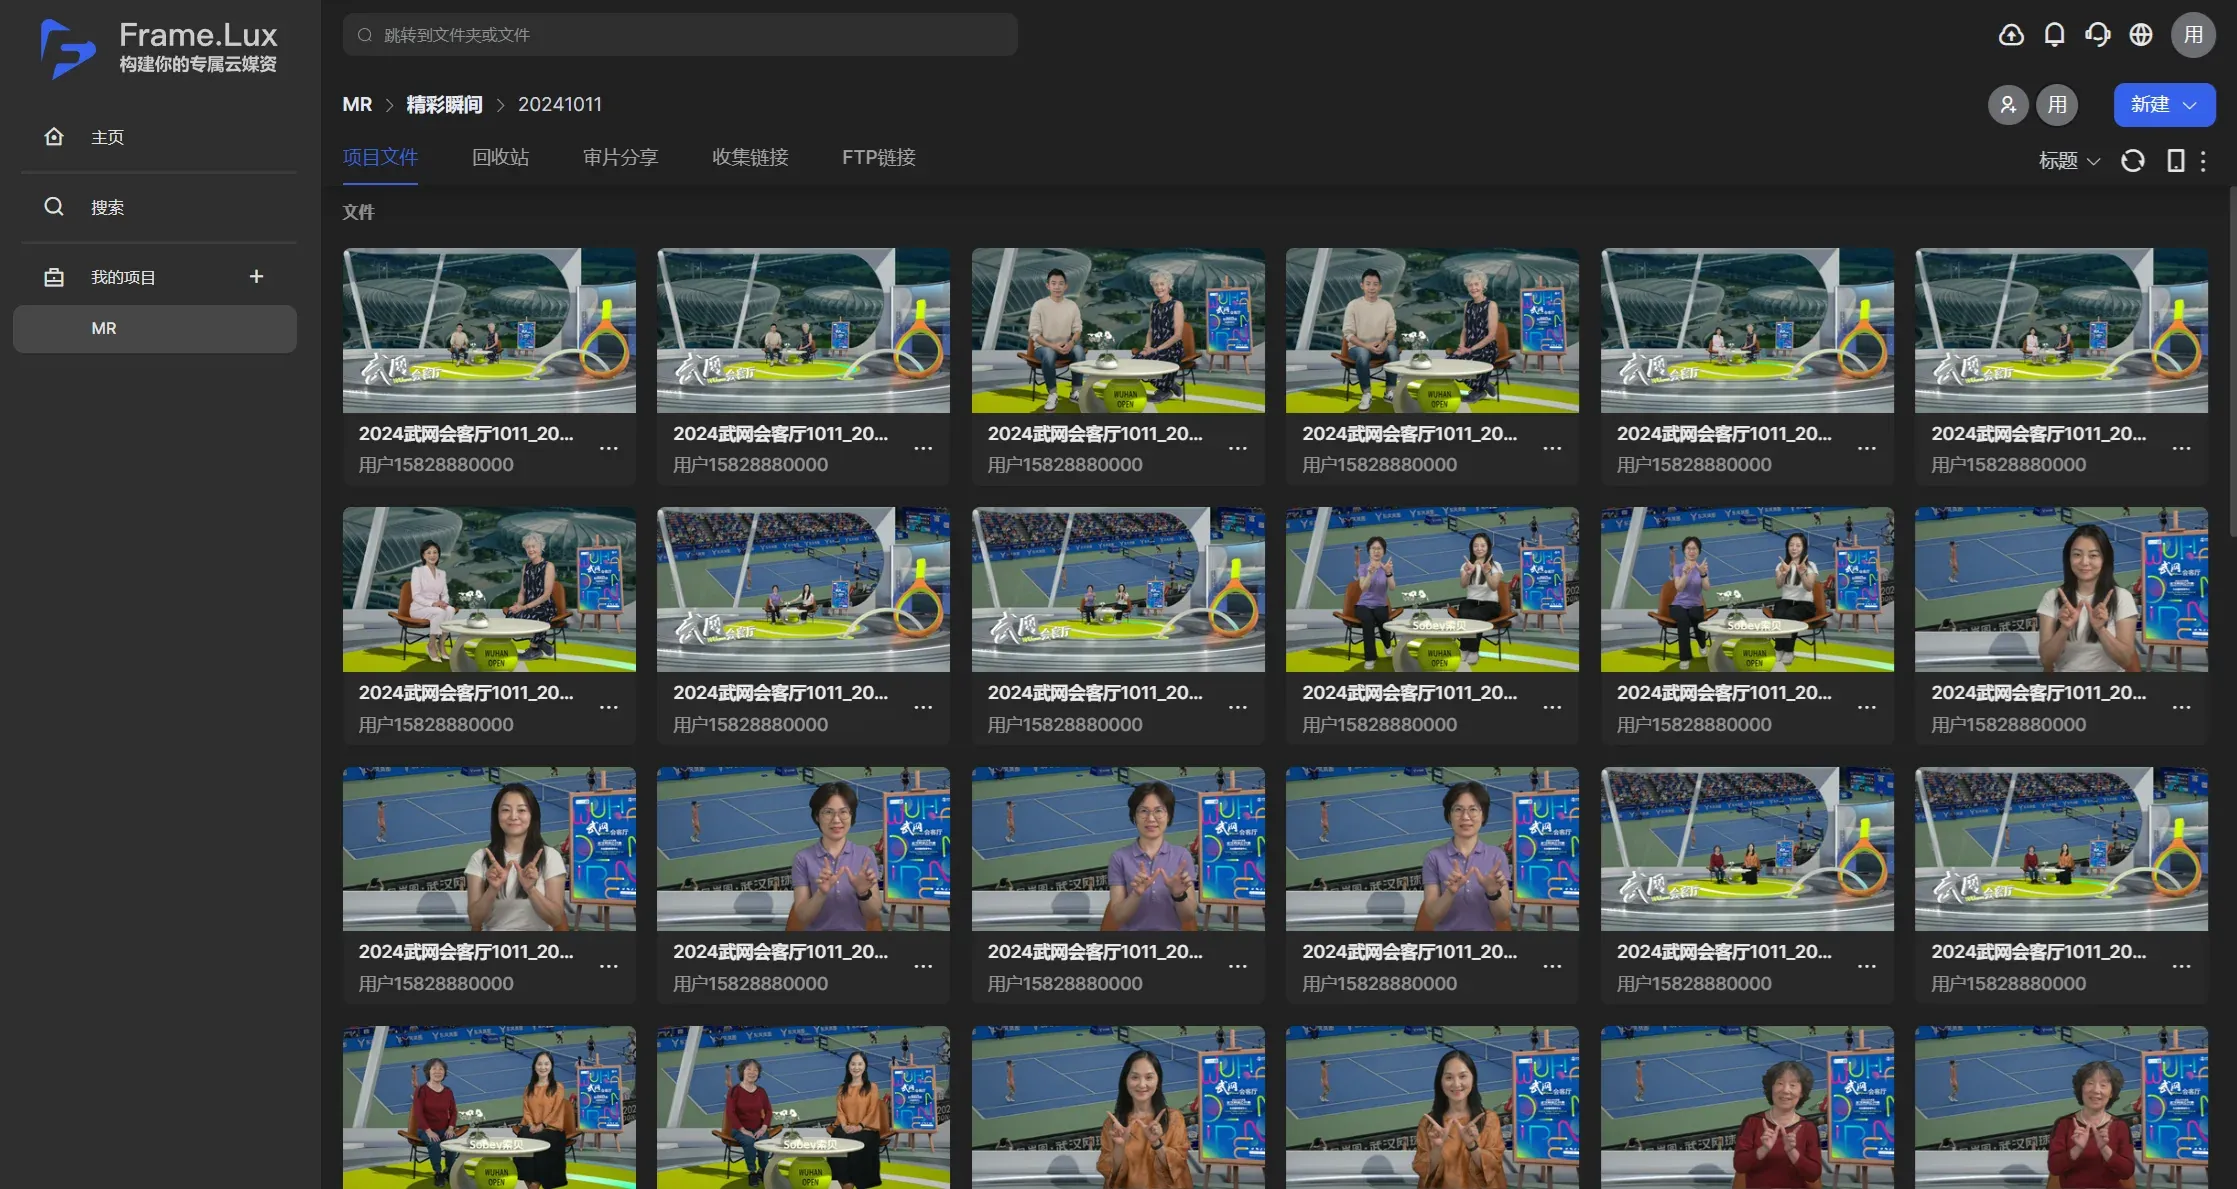
Task: Open more options for first file in row three
Action: click(x=608, y=967)
